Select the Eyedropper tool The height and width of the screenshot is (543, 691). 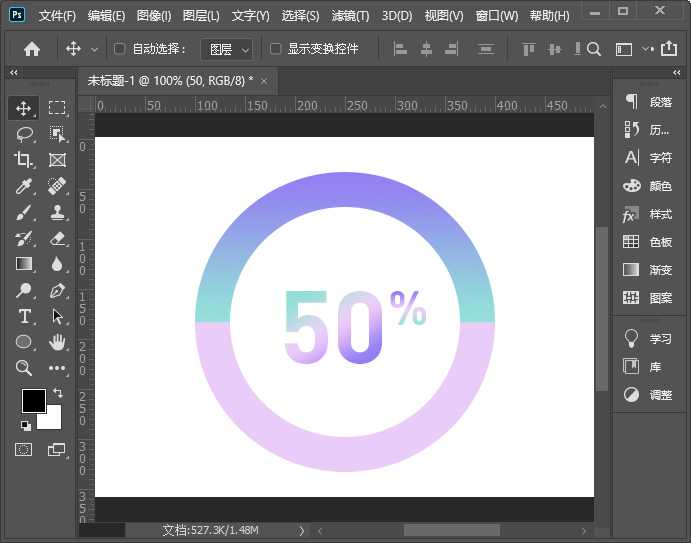coord(23,186)
